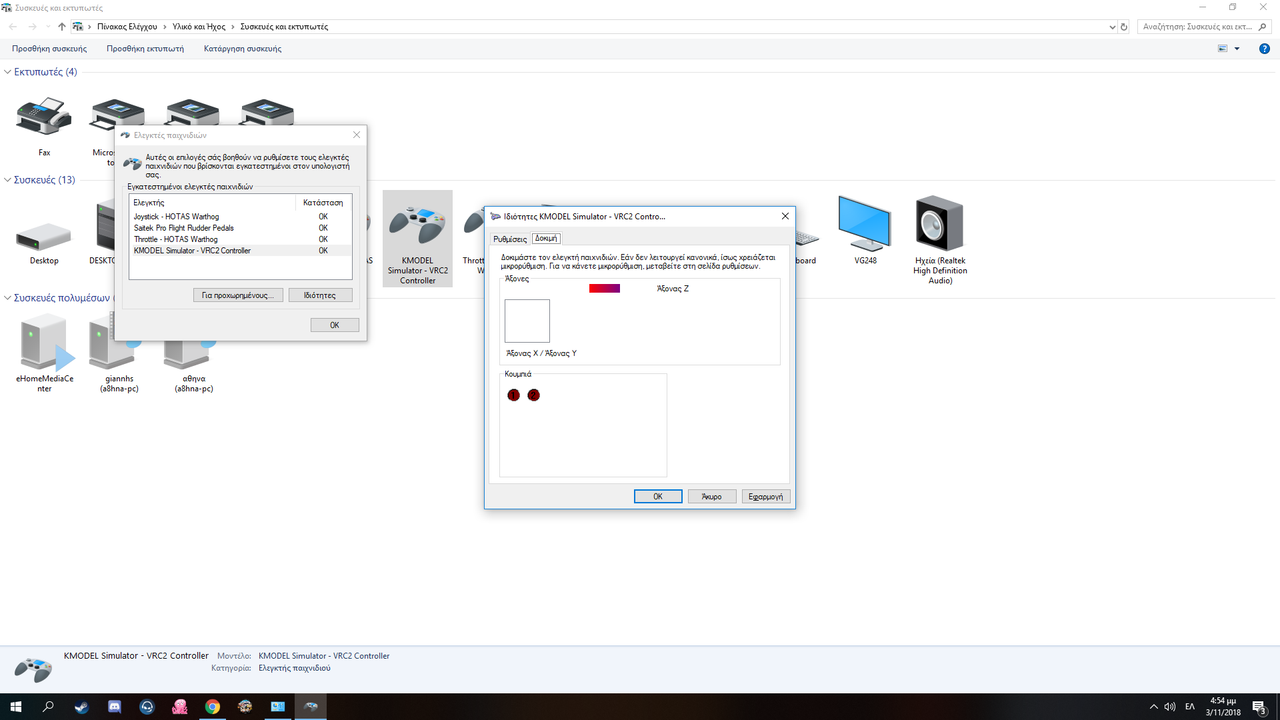Viewport: 1280px width, 720px height.
Task: Click the Ιδιότητες button
Action: pos(320,295)
